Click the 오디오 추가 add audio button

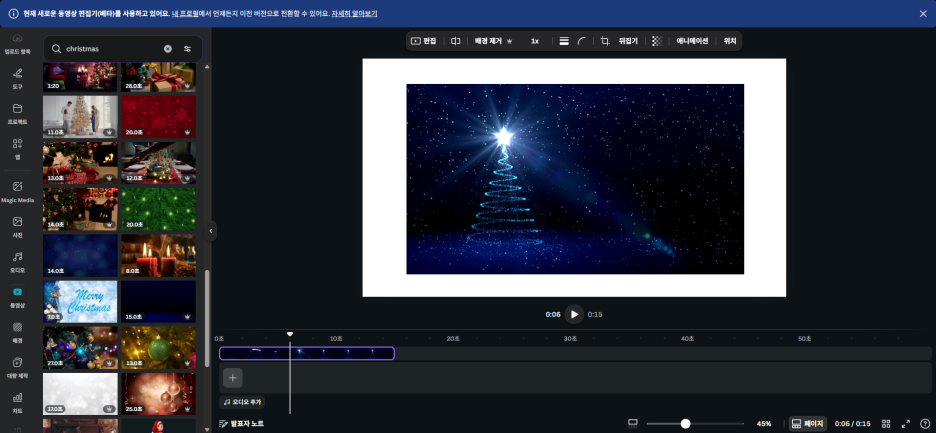[x=242, y=402]
